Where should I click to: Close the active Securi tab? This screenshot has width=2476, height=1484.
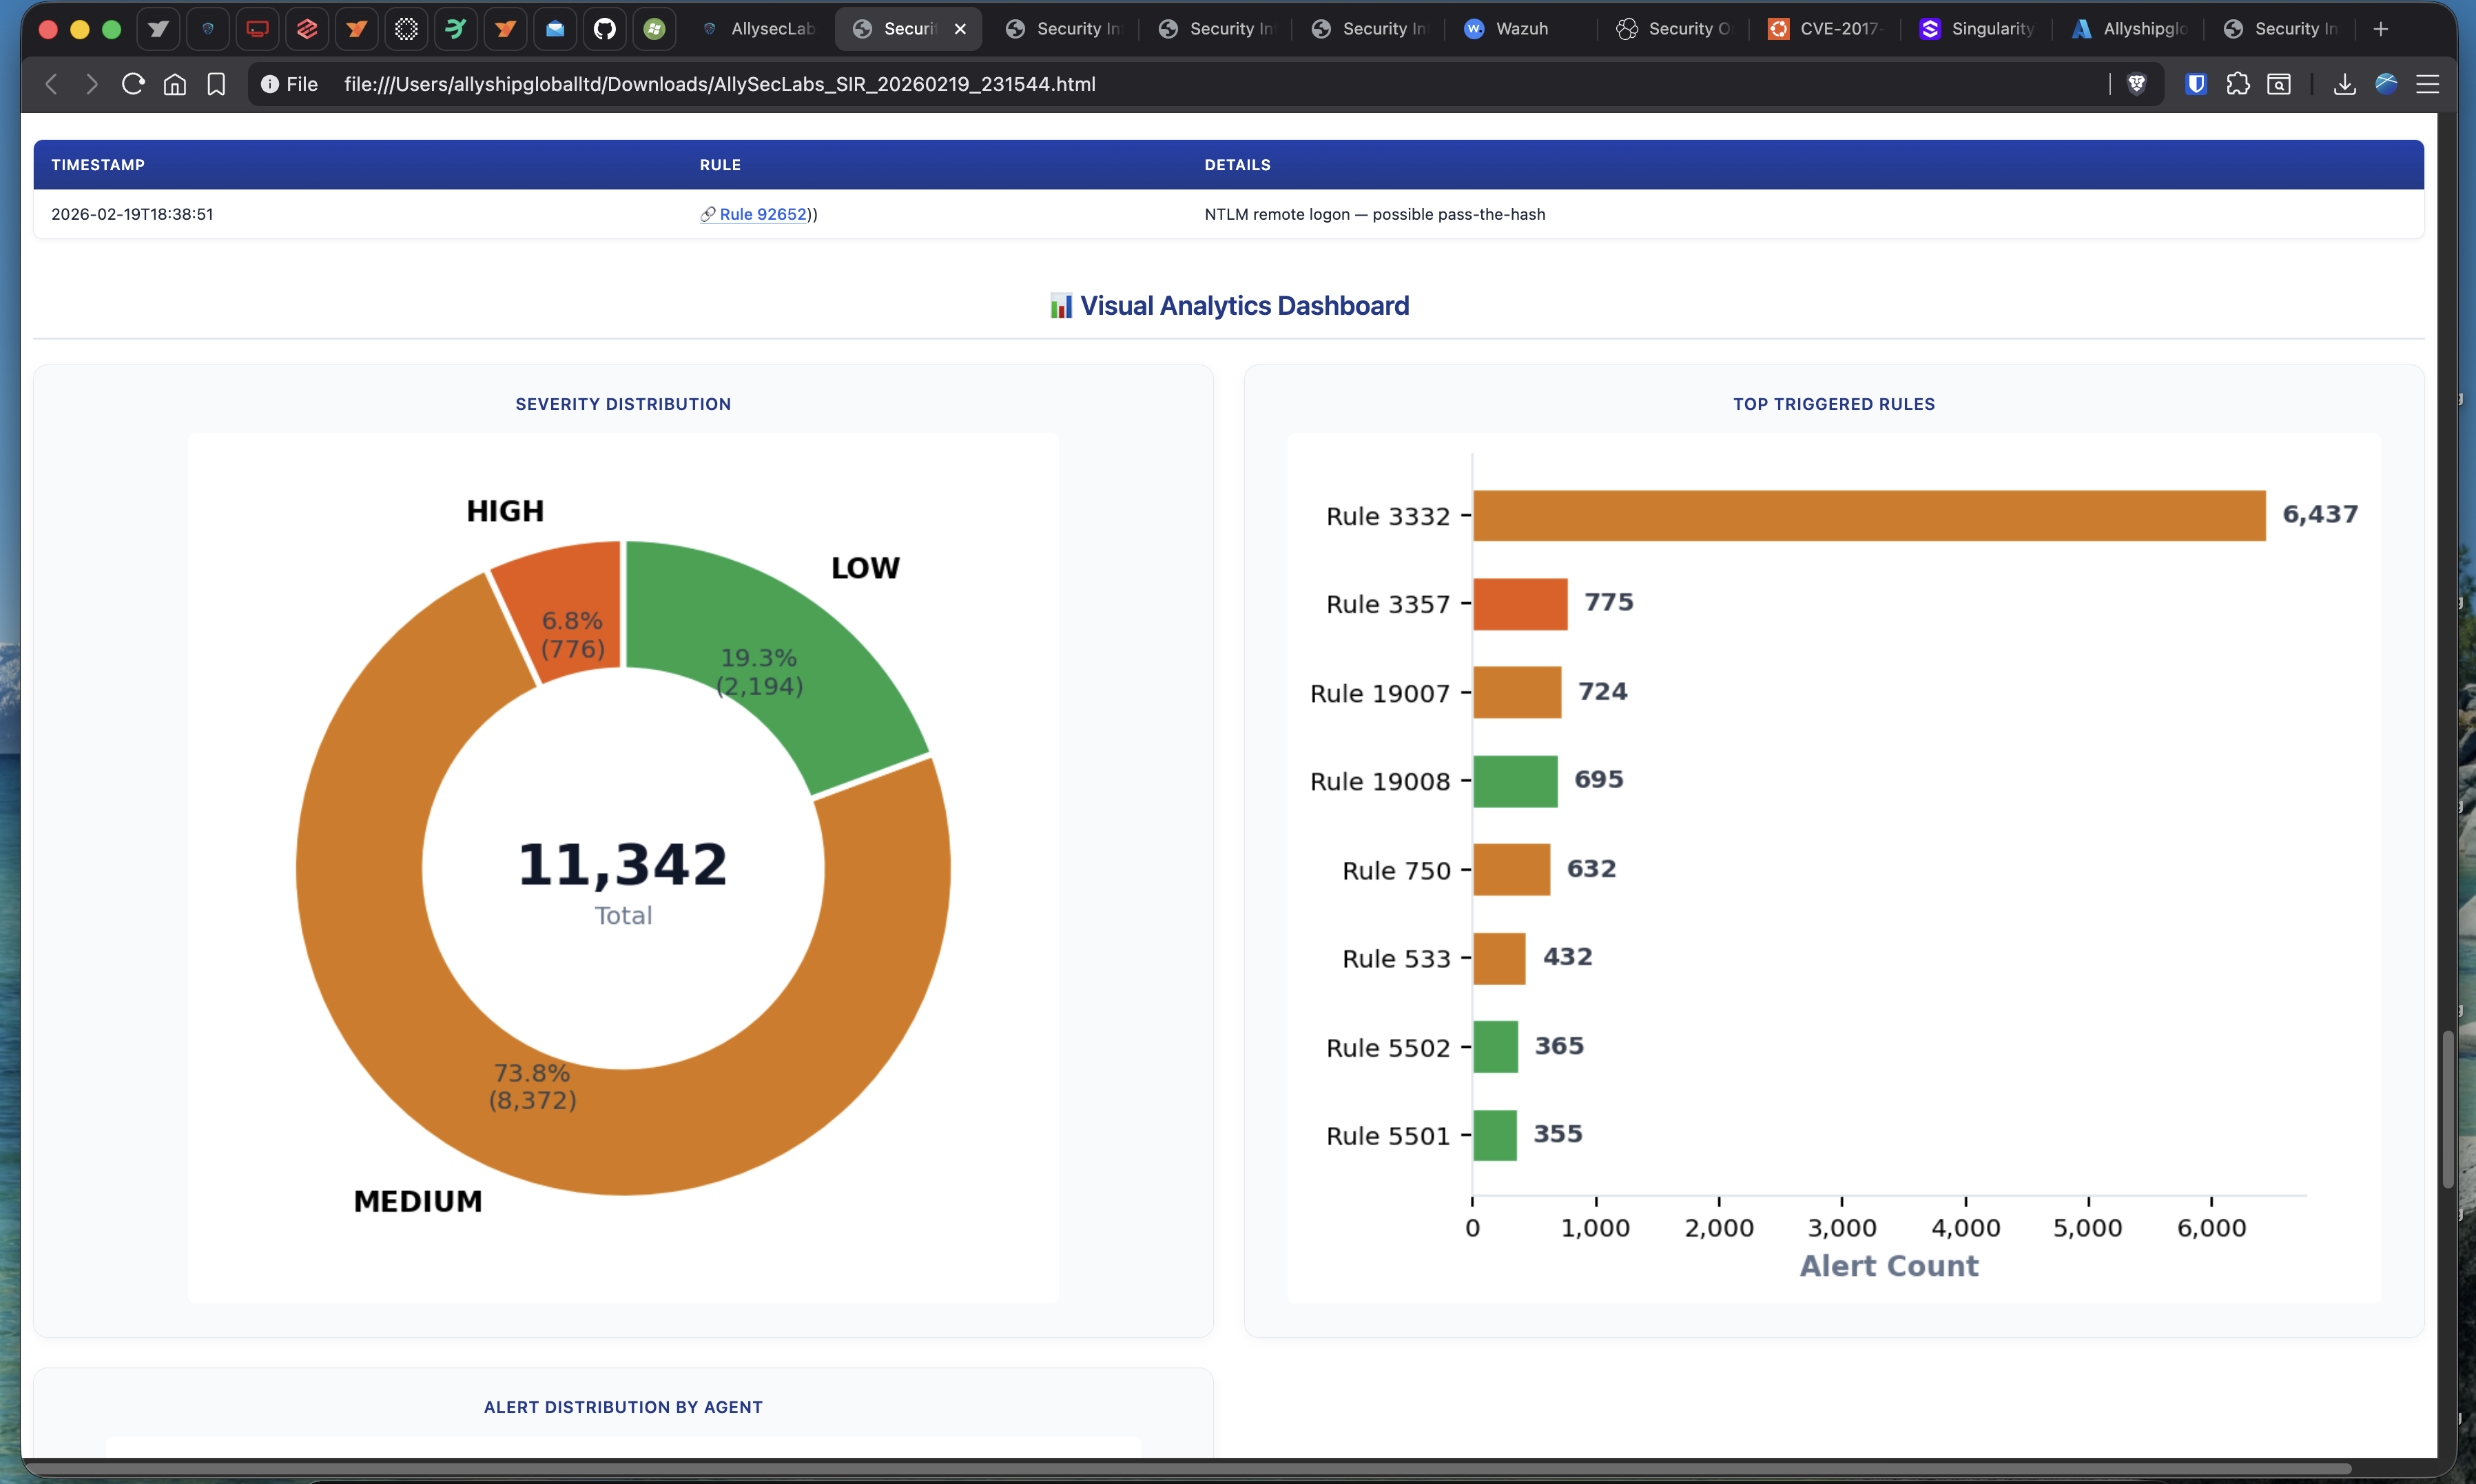pos(960,29)
